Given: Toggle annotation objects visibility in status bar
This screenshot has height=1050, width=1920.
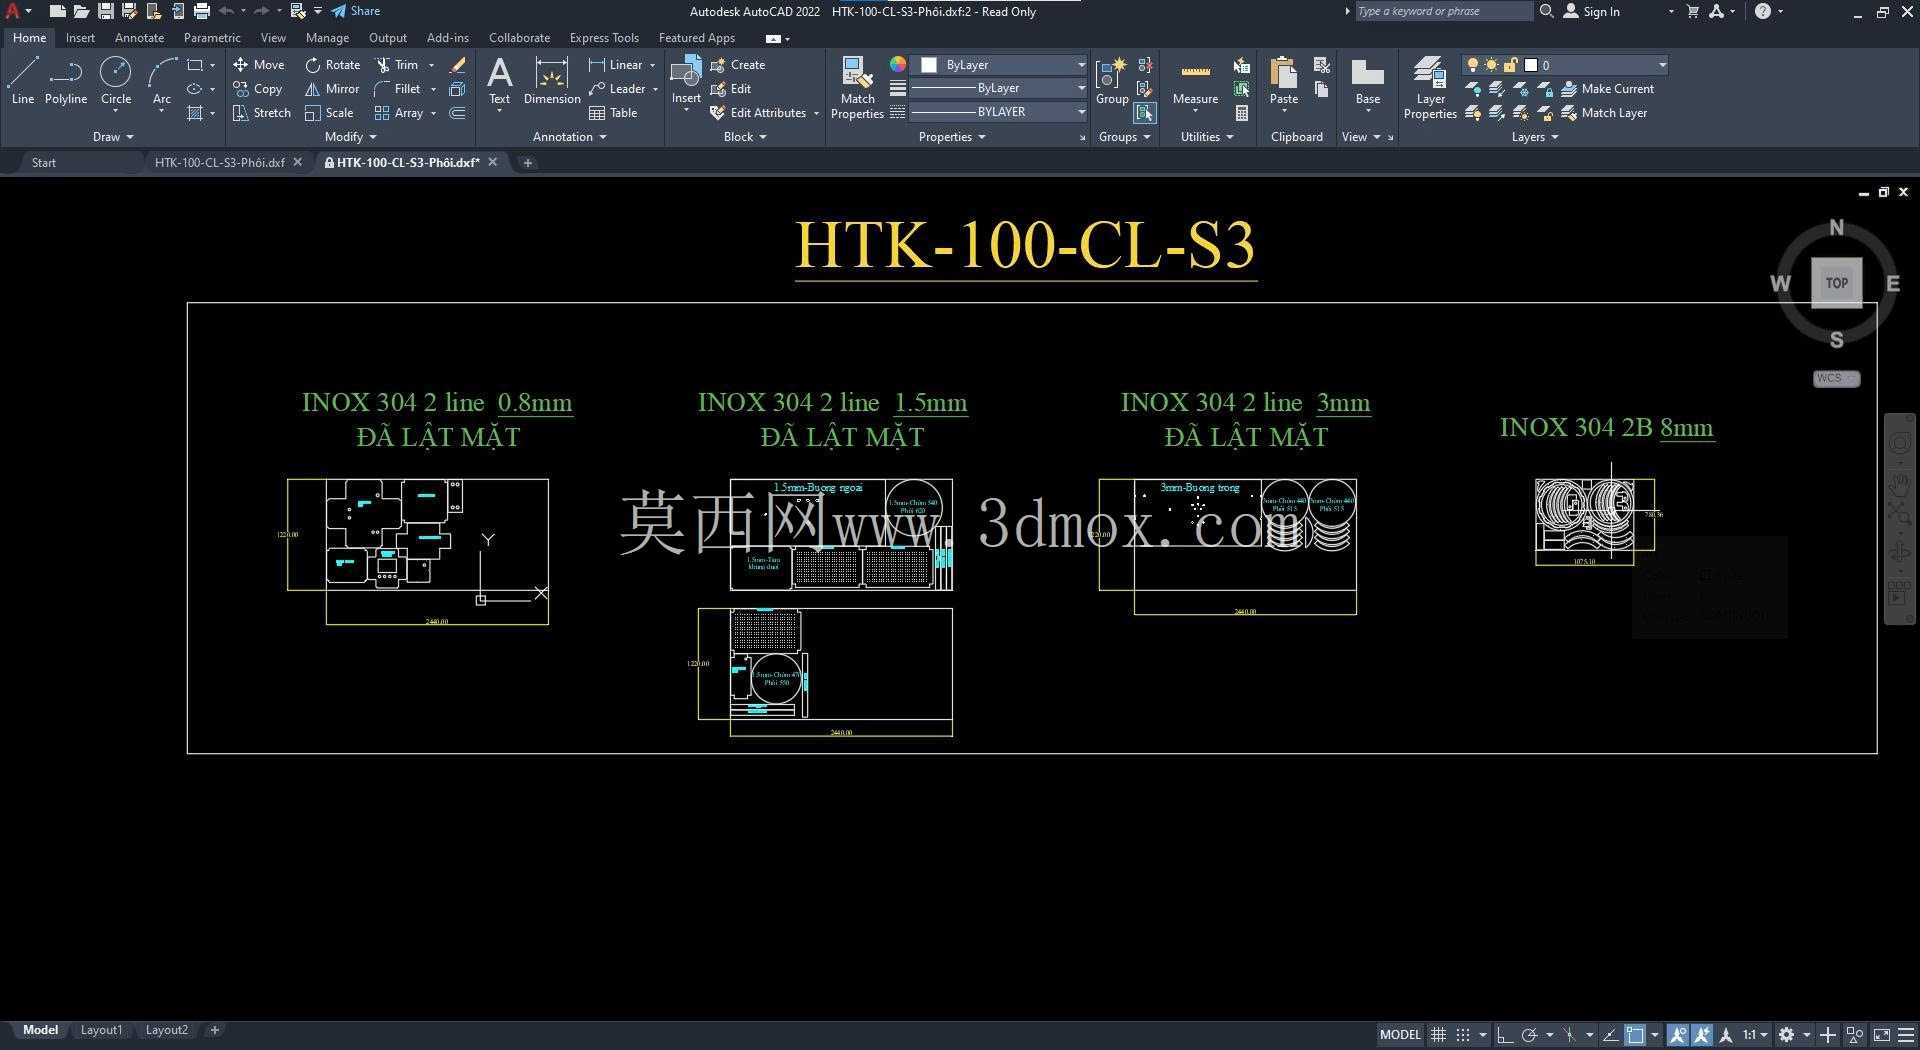Looking at the screenshot, I should pos(1678,1035).
